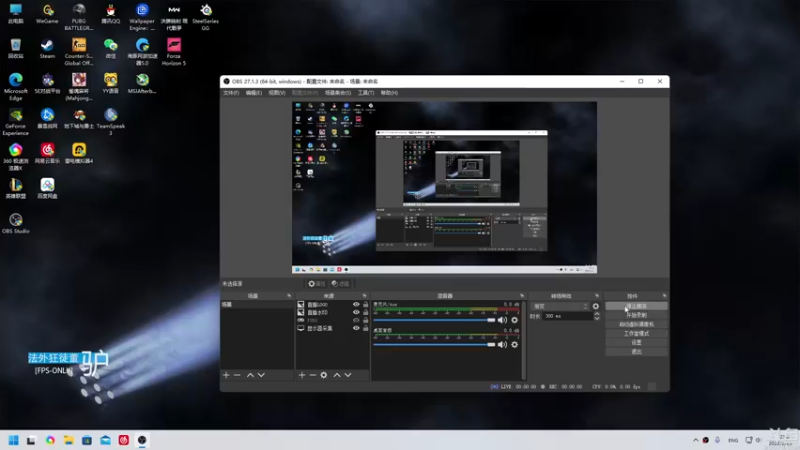This screenshot has height=450, width=800.
Task: Decrease transition duration with down arrow
Action: (x=597, y=318)
